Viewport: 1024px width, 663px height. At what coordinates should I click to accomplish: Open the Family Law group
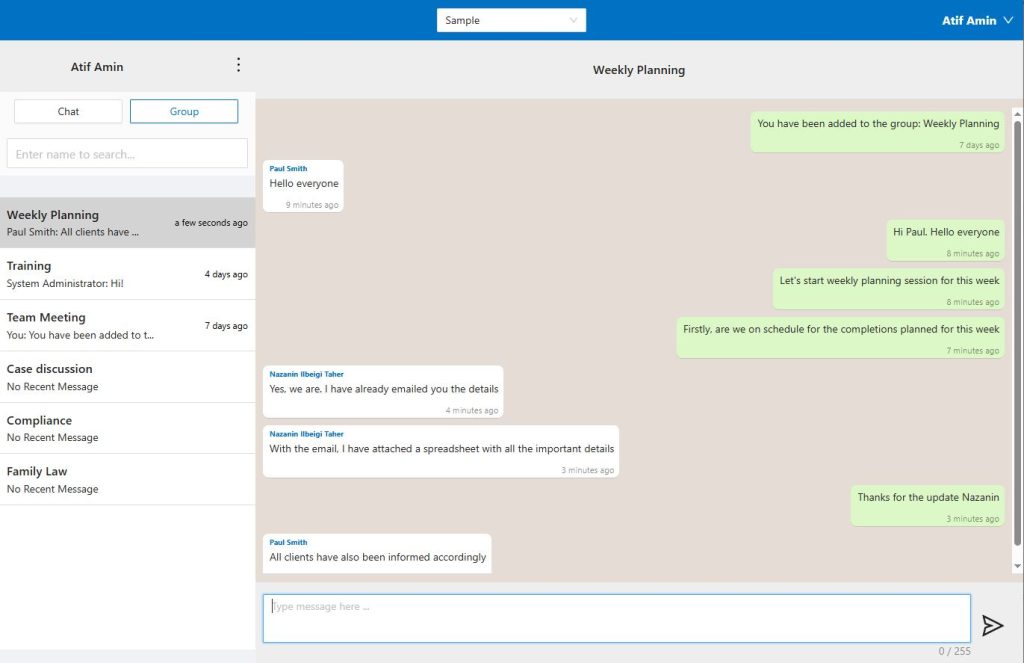point(127,480)
